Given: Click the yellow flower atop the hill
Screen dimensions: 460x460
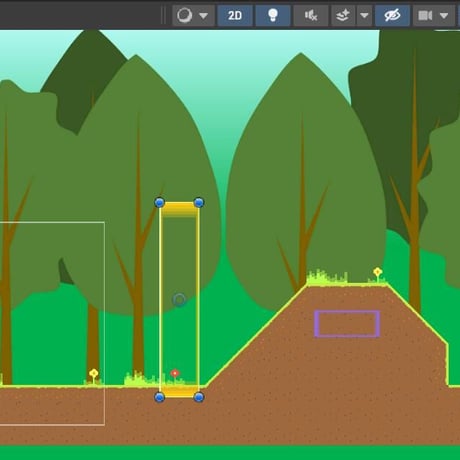Looking at the screenshot, I should (x=377, y=275).
